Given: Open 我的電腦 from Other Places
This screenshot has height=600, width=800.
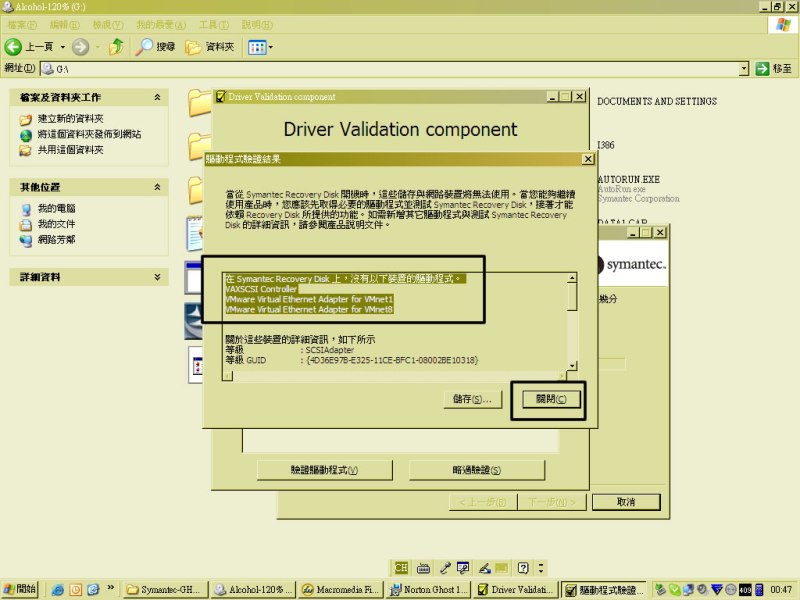Looking at the screenshot, I should pos(56,208).
